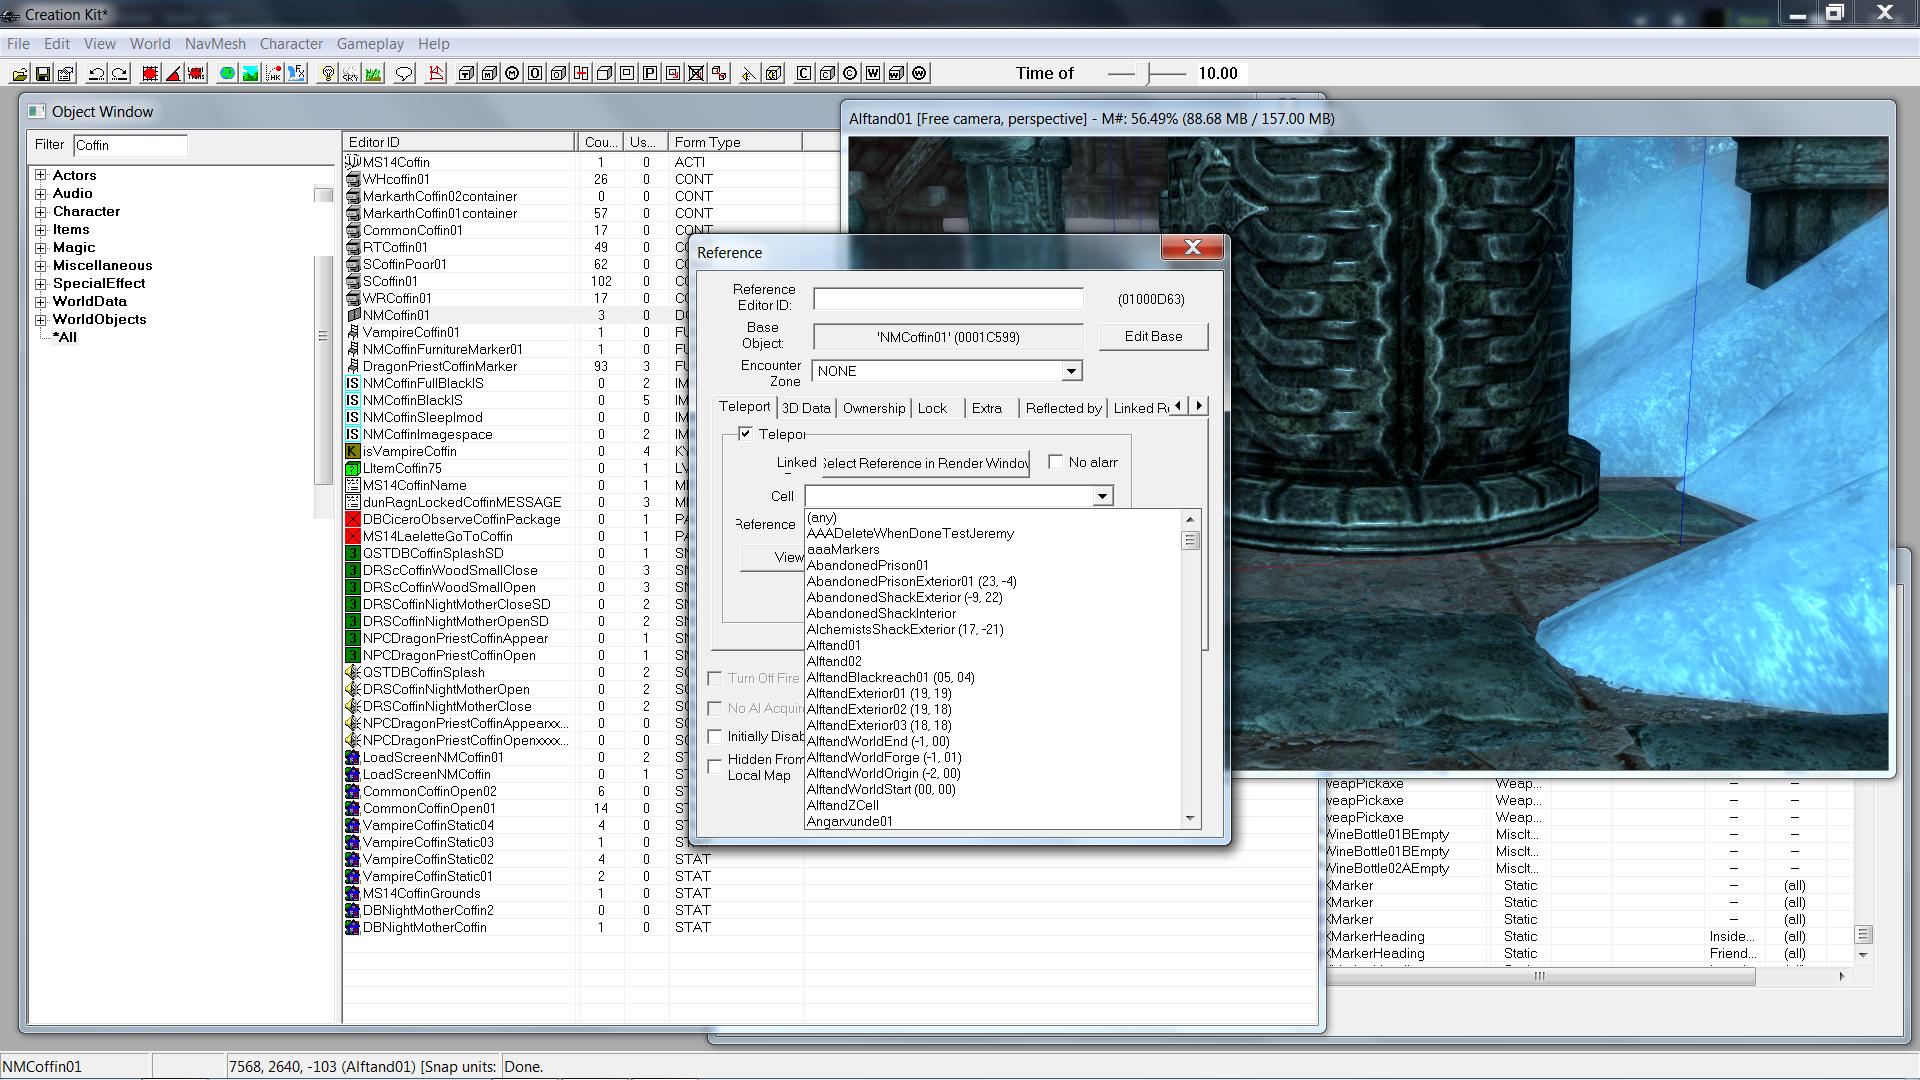This screenshot has height=1080, width=1920.
Task: Select Alftand02 from the cell list
Action: [x=834, y=661]
